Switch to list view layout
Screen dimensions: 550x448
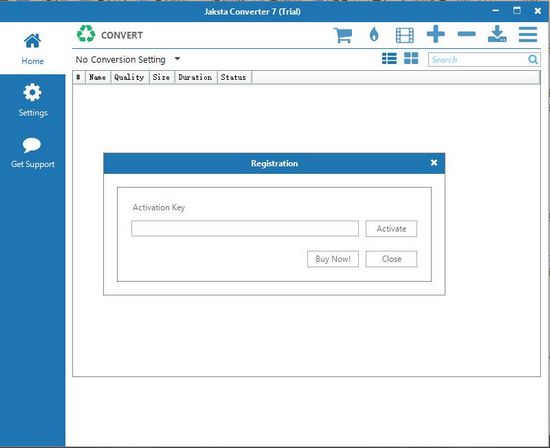[389, 59]
